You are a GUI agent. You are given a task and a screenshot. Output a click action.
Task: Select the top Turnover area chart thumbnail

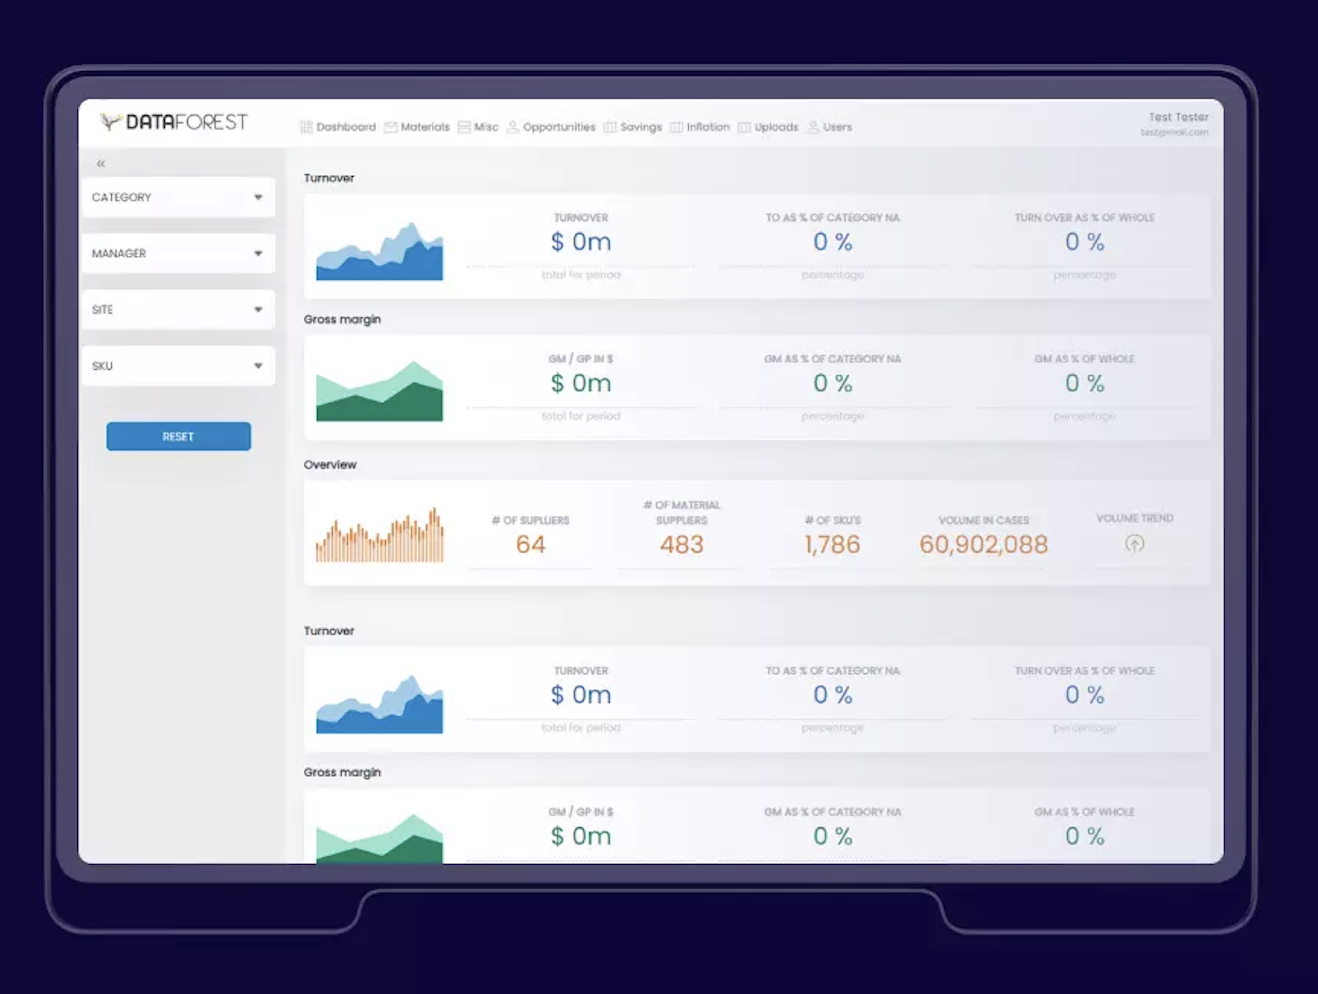380,251
